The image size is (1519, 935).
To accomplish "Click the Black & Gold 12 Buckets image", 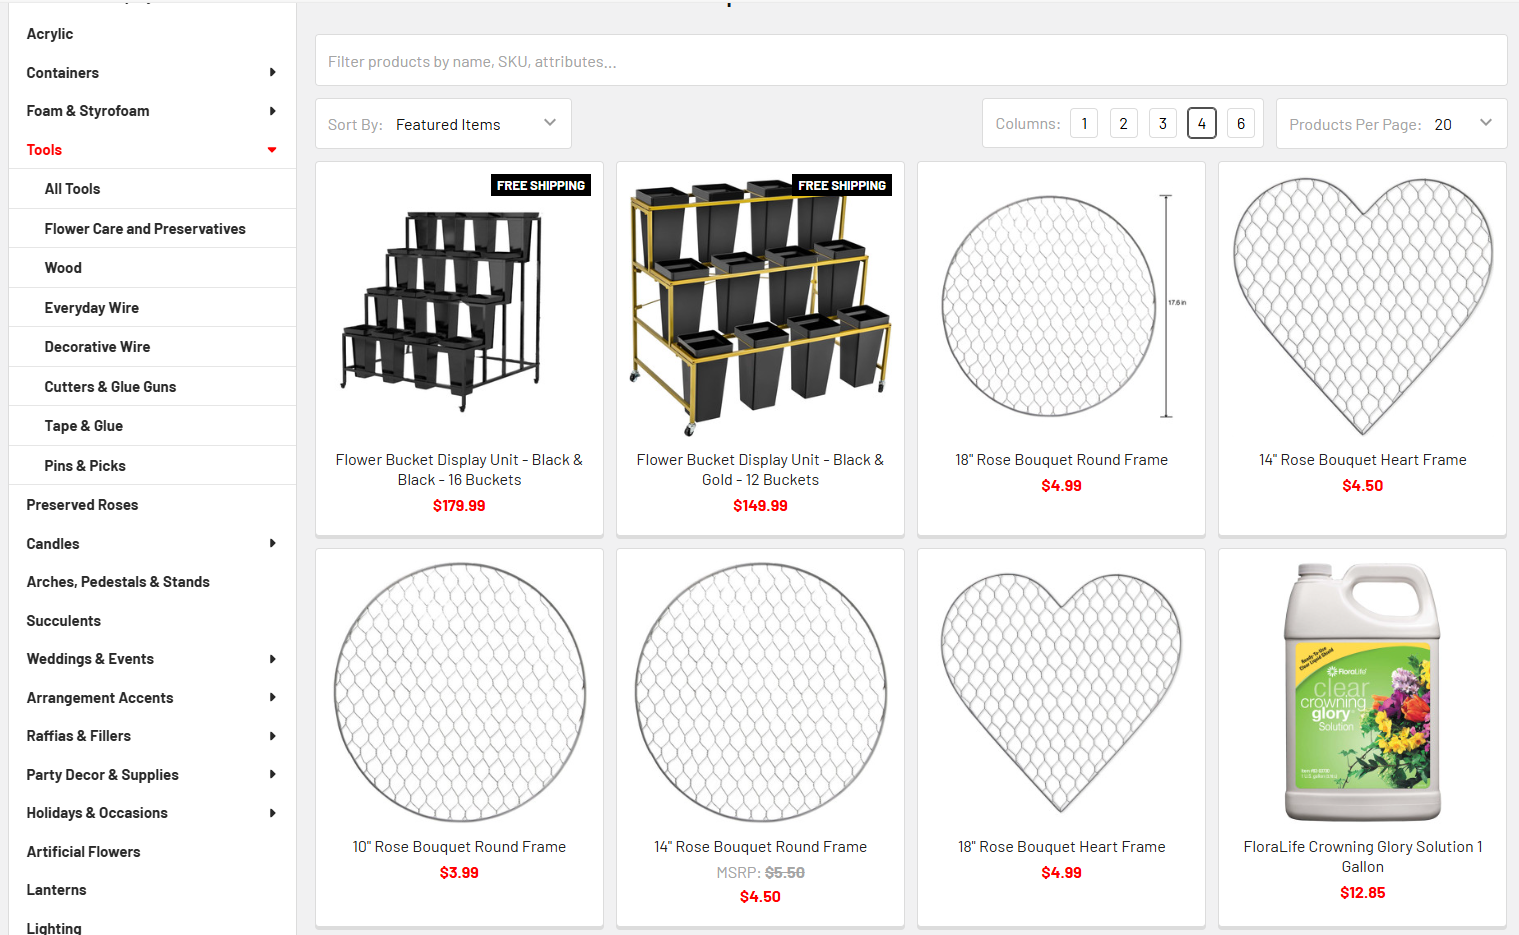I will point(760,305).
